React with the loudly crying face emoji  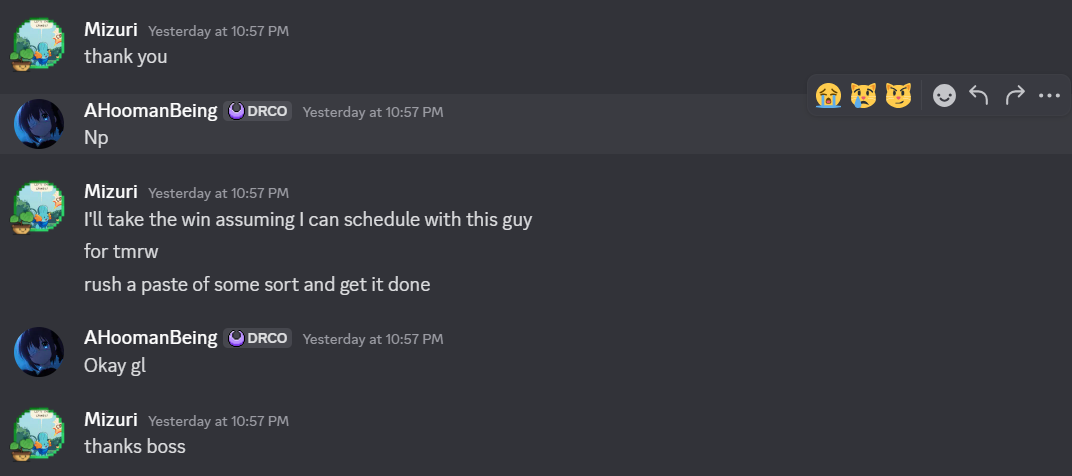pos(828,95)
